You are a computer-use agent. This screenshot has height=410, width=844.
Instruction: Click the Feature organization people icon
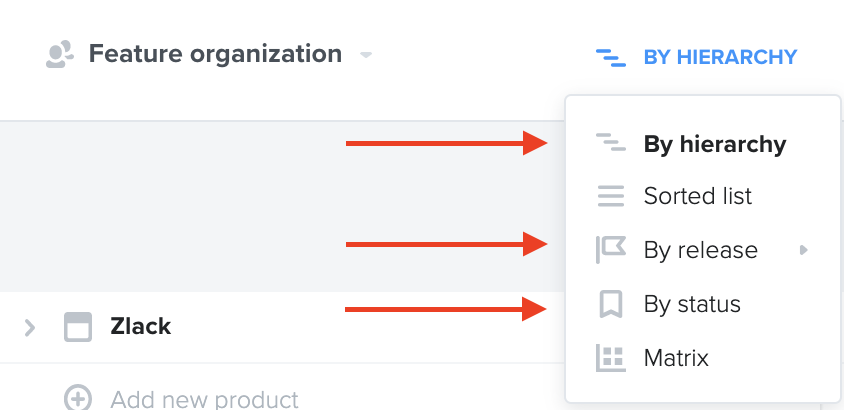click(x=60, y=54)
